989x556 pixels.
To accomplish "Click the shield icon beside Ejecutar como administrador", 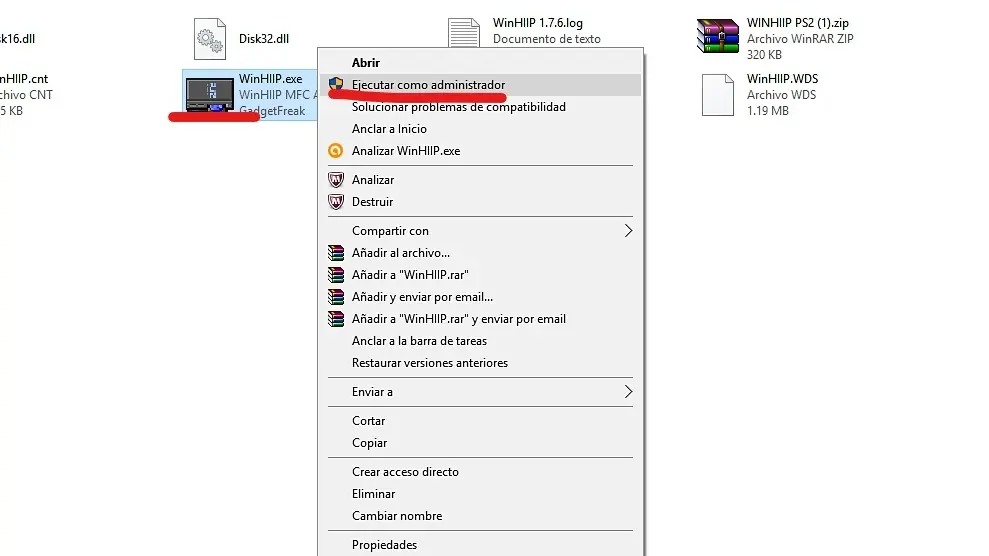I will (336, 84).
